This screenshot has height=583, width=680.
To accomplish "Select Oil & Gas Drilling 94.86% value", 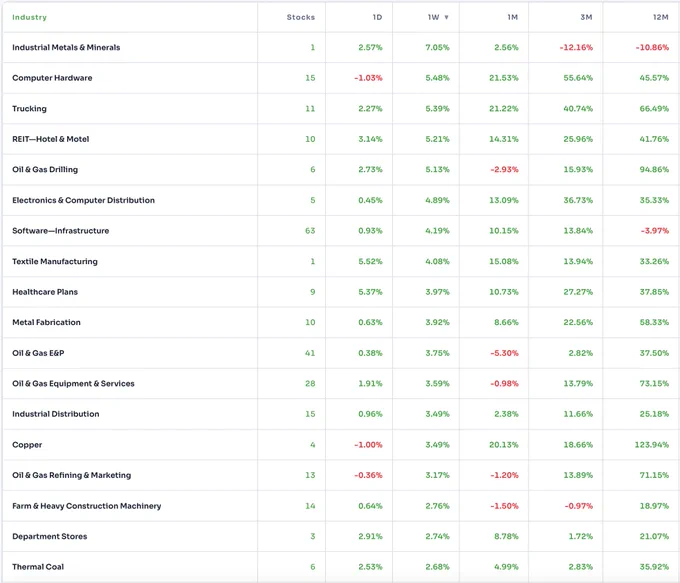I will pyautogui.click(x=654, y=170).
